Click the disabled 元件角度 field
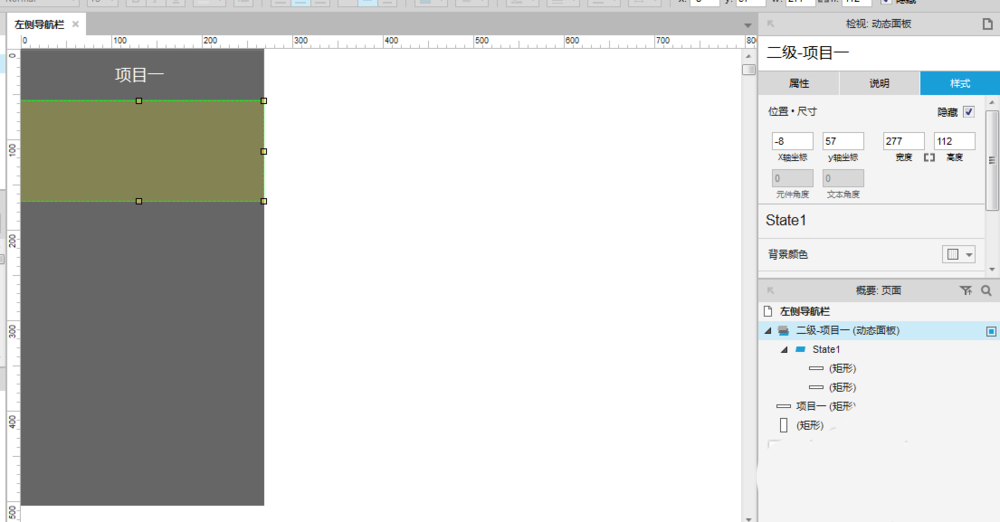 pyautogui.click(x=792, y=178)
